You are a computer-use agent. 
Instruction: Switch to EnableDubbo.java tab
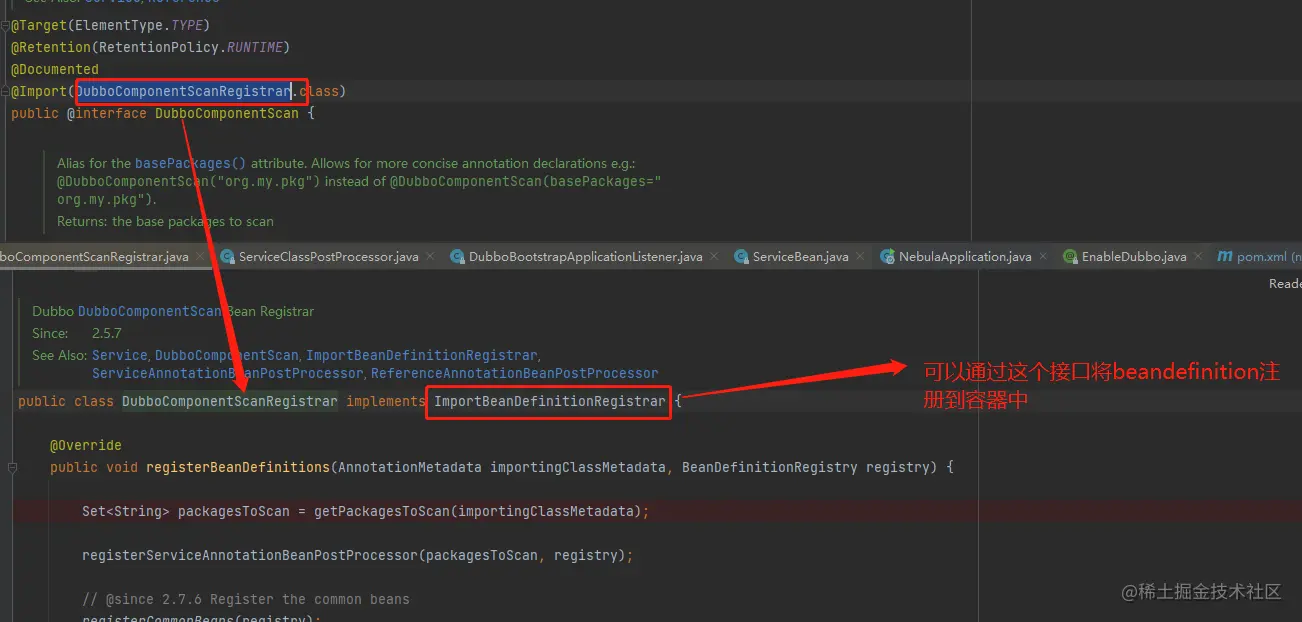click(x=1134, y=257)
